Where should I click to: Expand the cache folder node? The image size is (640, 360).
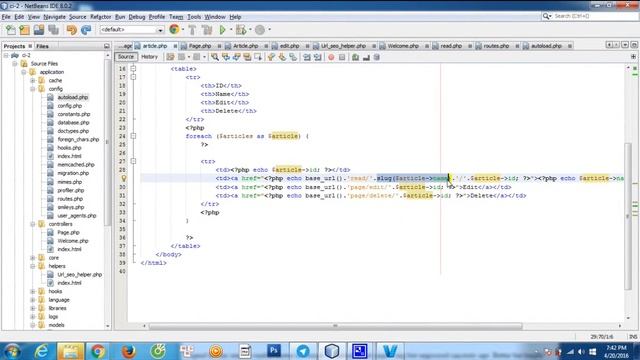(33, 80)
